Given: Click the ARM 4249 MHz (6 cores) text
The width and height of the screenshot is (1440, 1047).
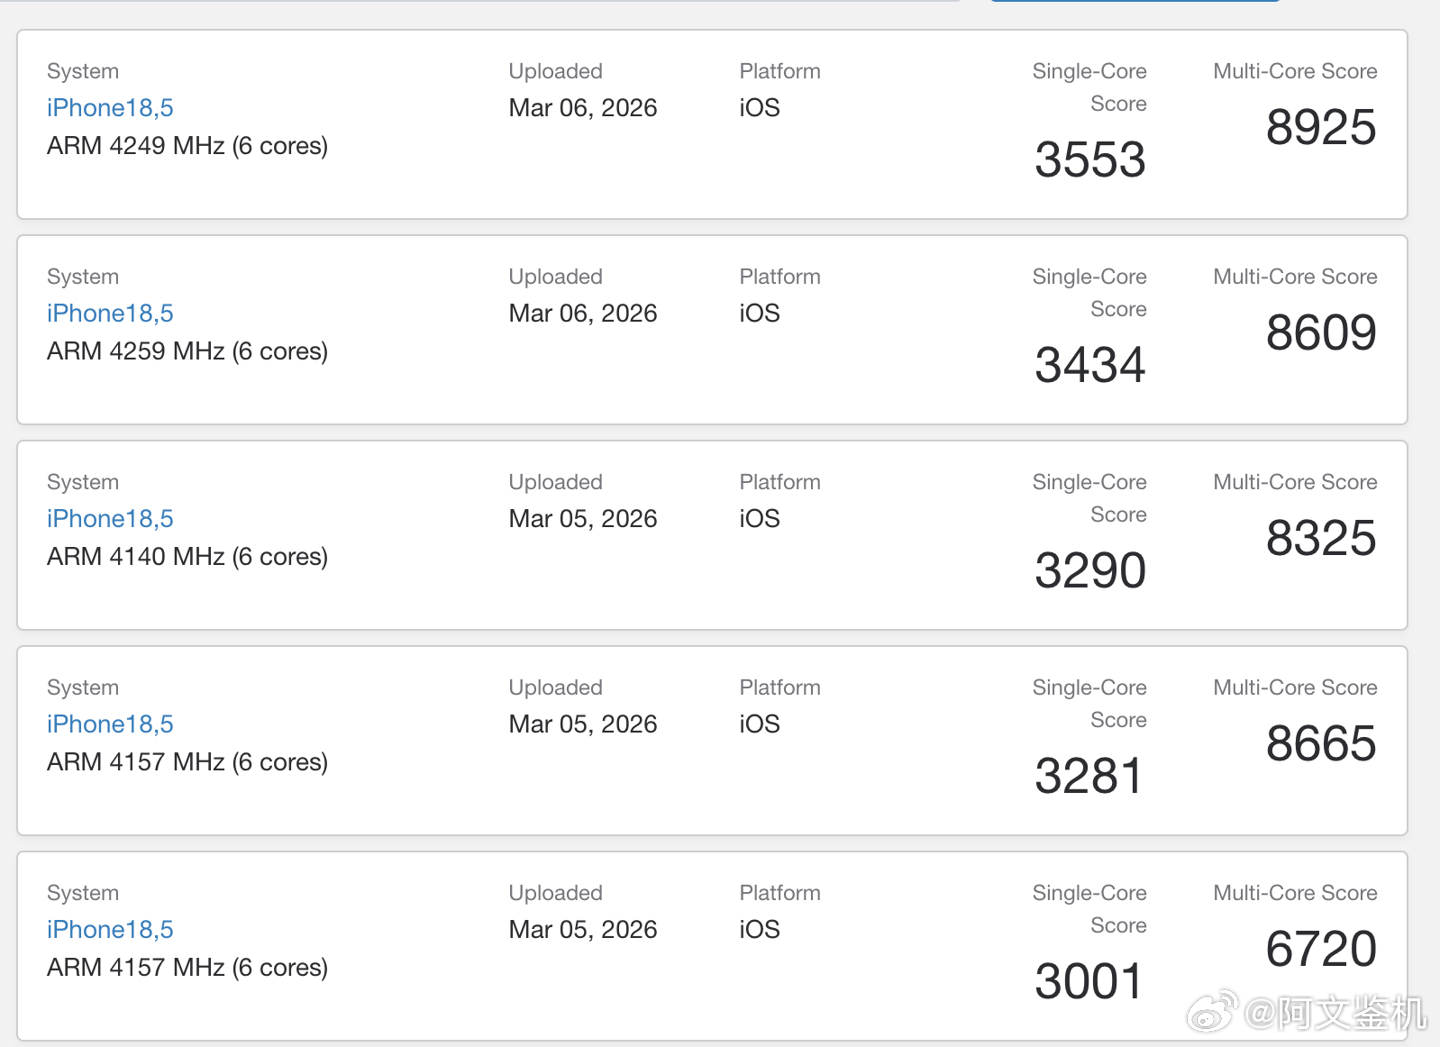Looking at the screenshot, I should coord(187,146).
